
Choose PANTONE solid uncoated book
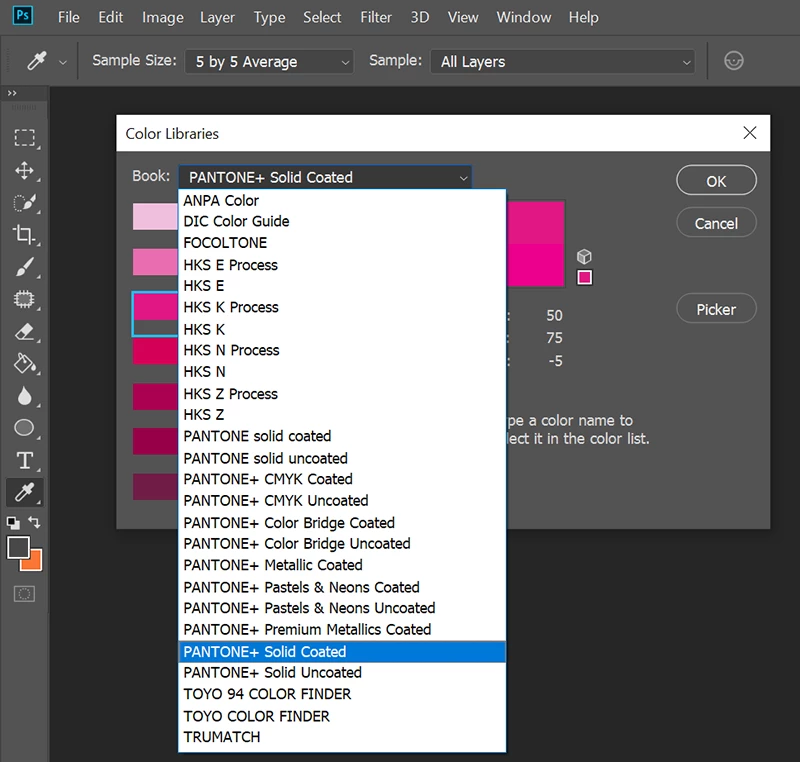(x=342, y=459)
